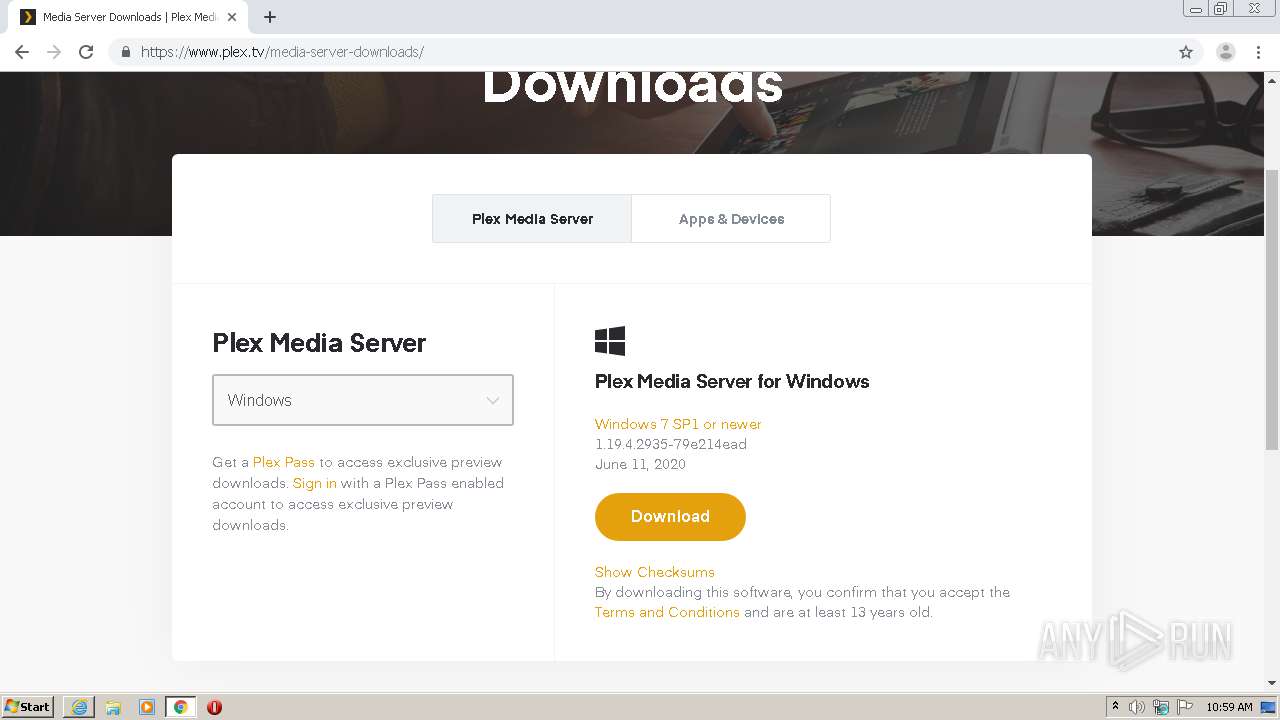
Task: Click the yellow Download button
Action: (670, 517)
